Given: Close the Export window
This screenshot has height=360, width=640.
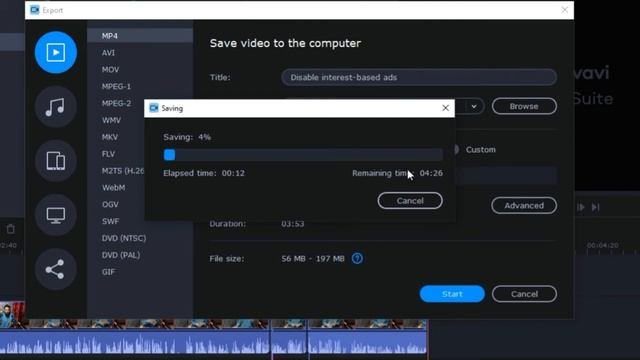Looking at the screenshot, I should [564, 10].
